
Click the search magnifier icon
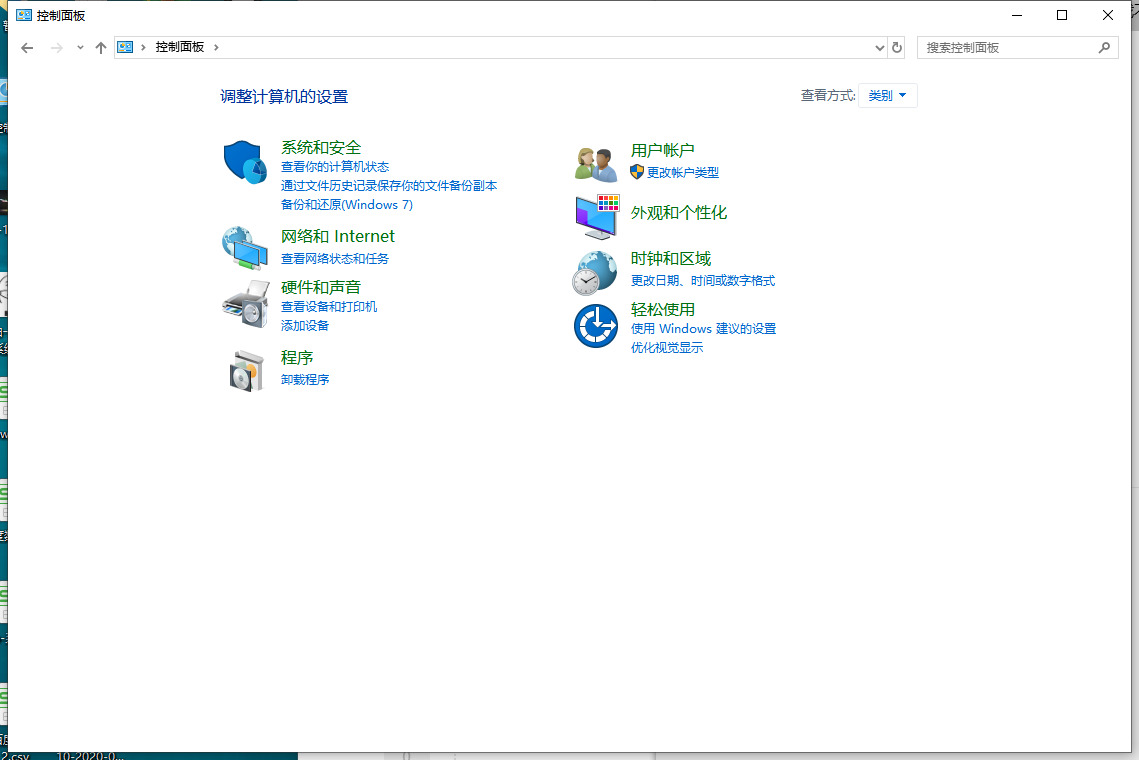(1104, 47)
